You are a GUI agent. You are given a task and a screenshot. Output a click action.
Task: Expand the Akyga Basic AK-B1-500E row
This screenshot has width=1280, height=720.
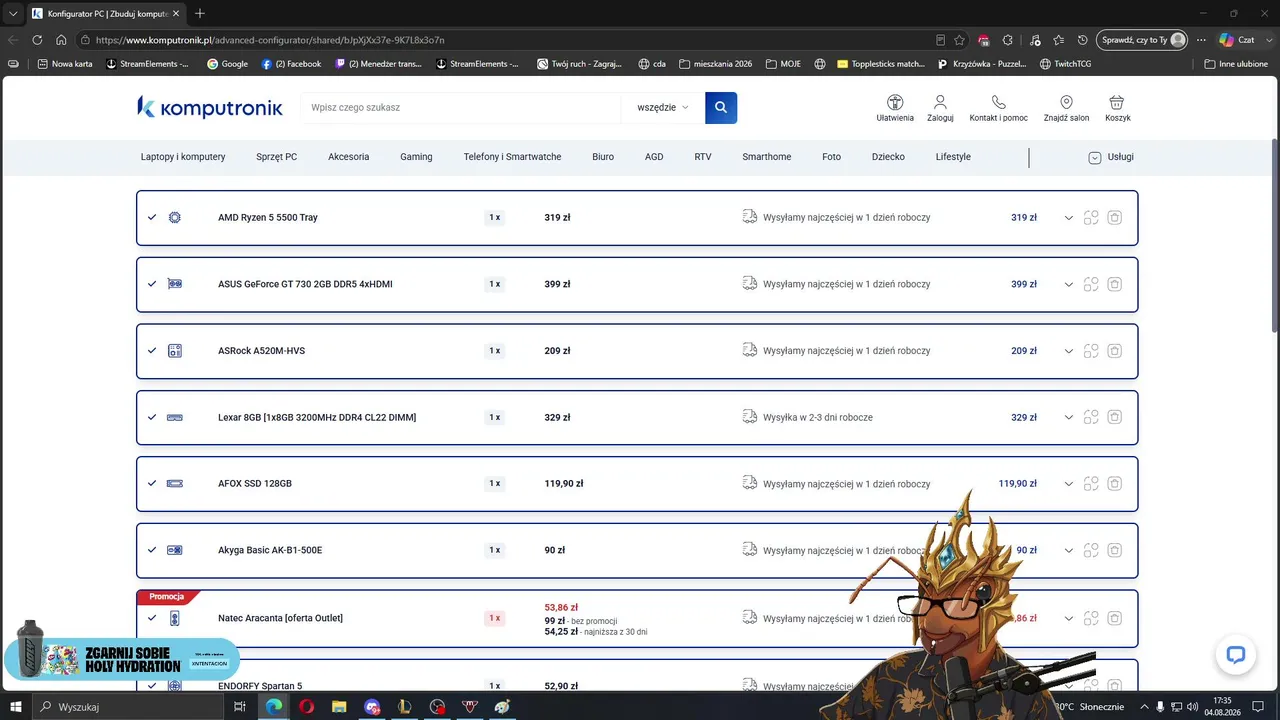pos(1069,550)
